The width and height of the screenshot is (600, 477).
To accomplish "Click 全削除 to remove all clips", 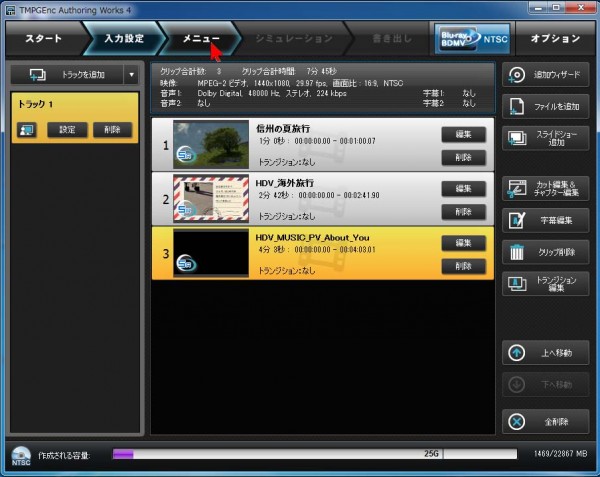I will (545, 422).
